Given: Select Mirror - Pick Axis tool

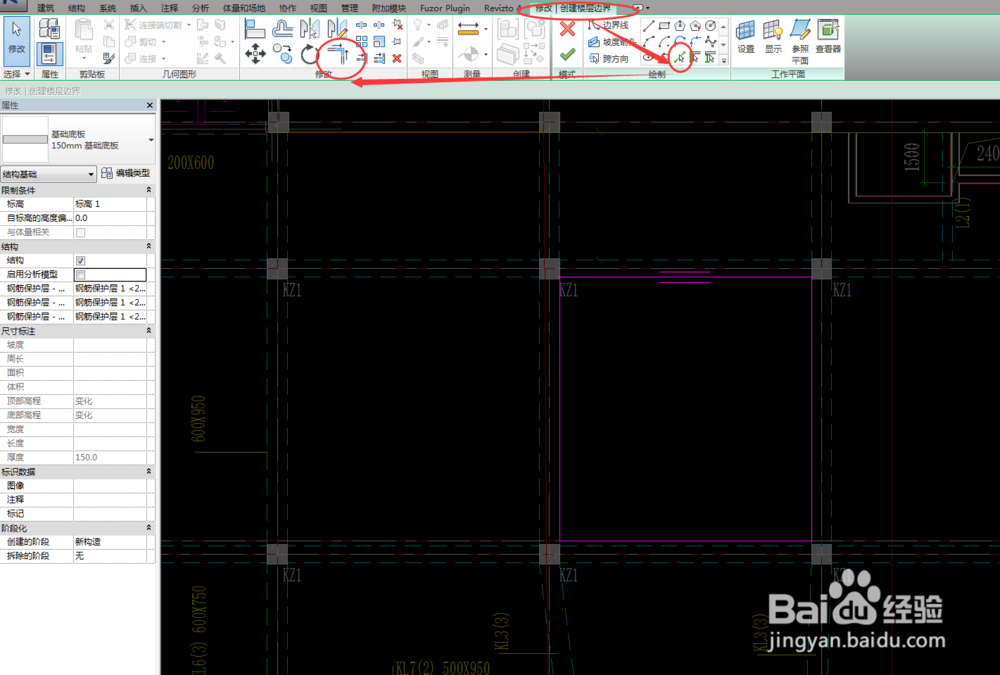Looking at the screenshot, I should (x=310, y=29).
